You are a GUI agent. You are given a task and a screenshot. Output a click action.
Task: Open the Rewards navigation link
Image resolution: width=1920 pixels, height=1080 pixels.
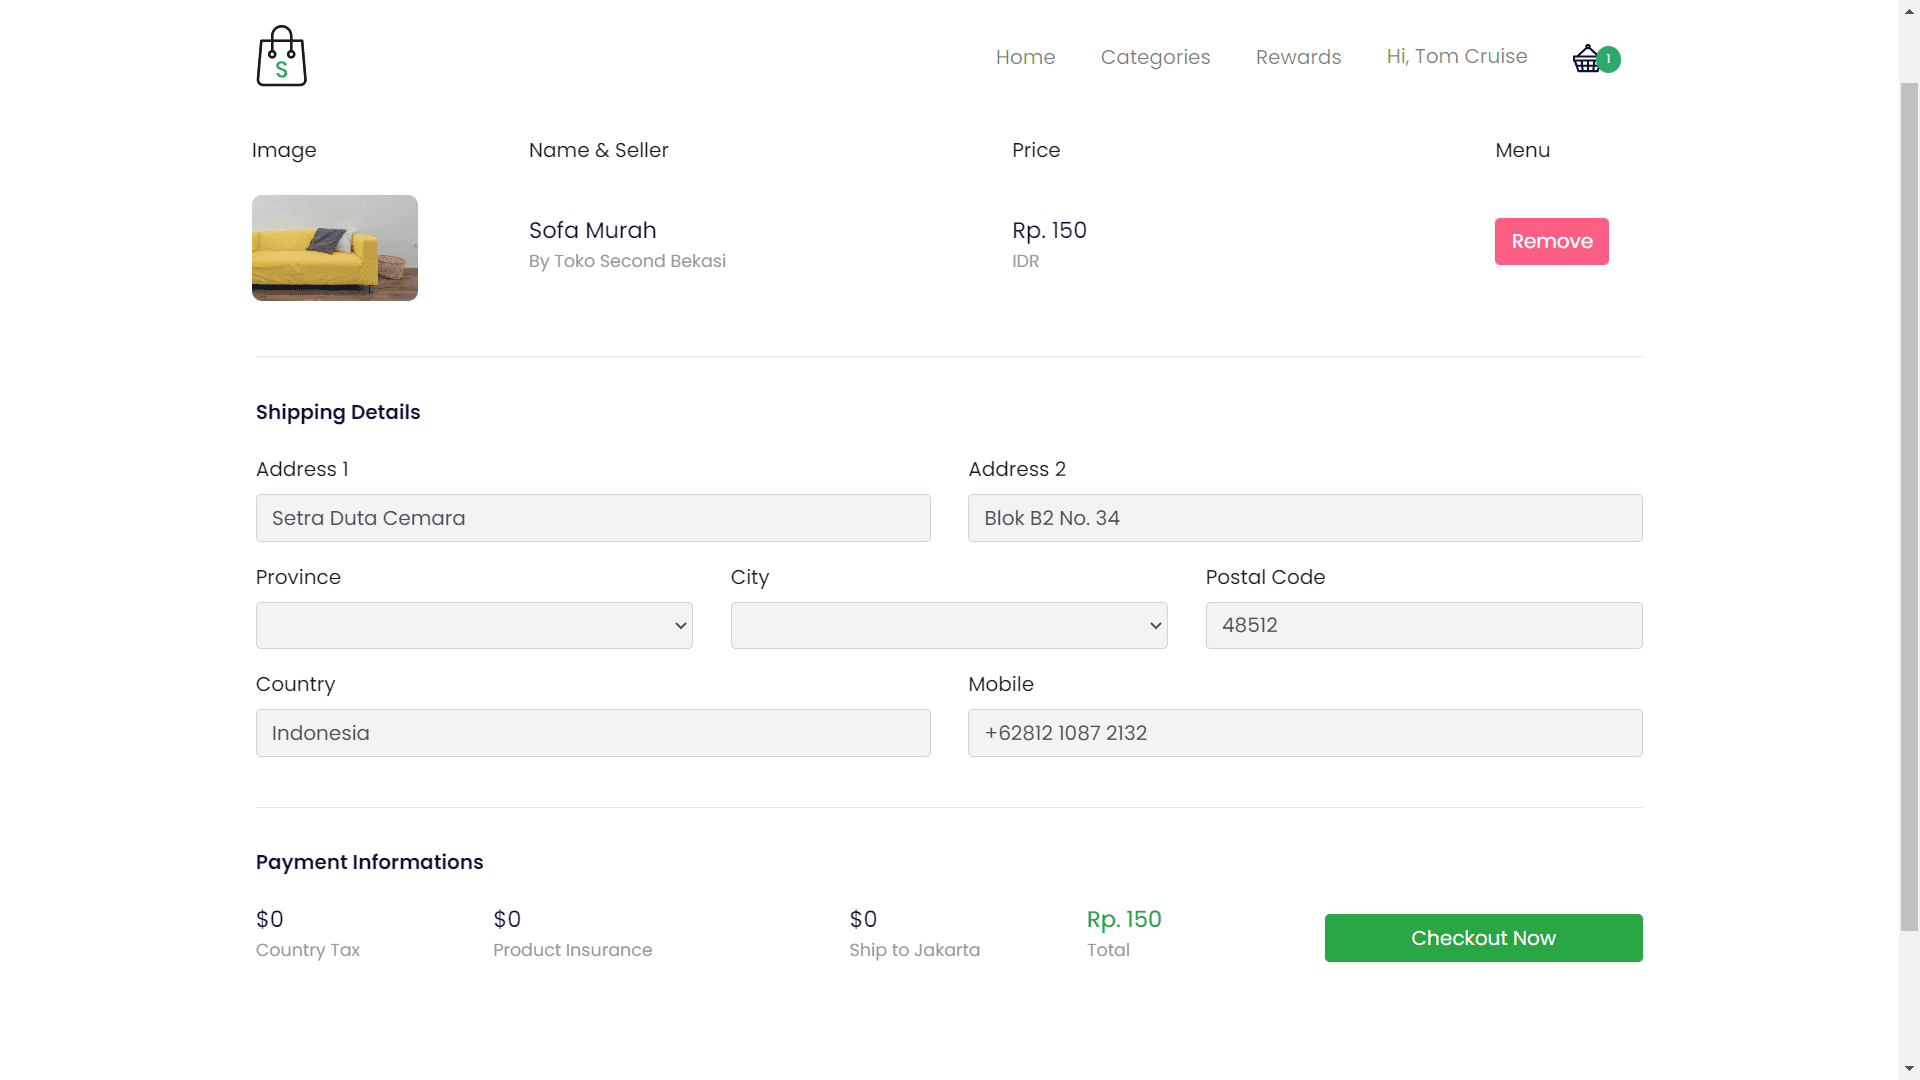pos(1298,57)
